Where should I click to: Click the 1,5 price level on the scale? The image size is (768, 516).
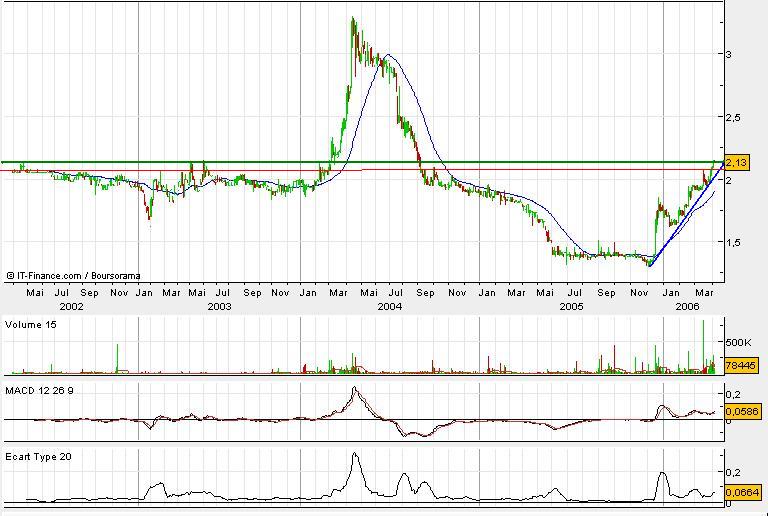pos(733,242)
